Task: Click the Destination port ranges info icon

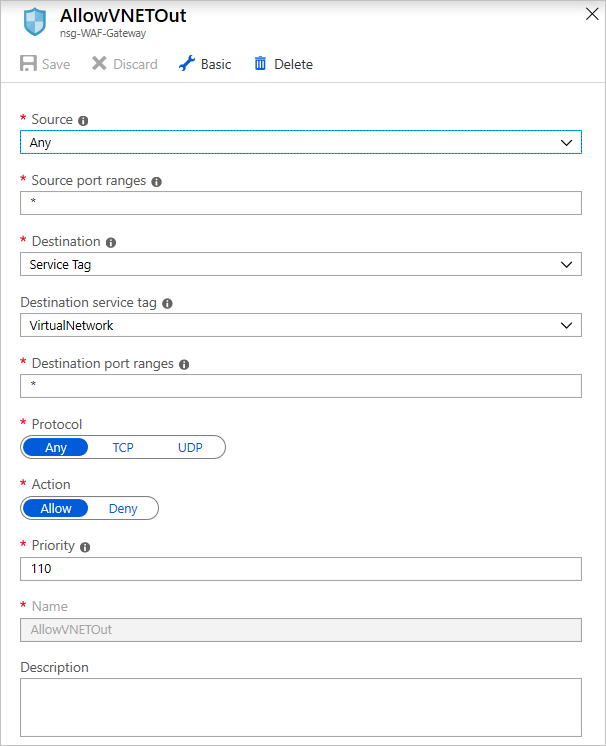Action: [184, 365]
